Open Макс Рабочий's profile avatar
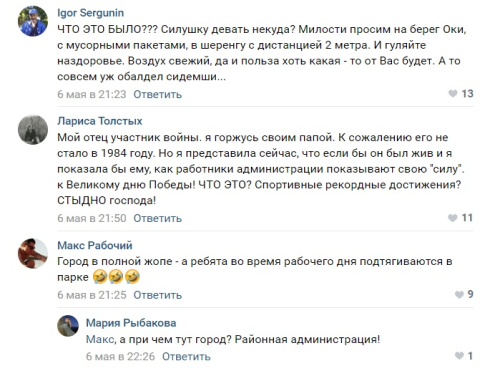 pyautogui.click(x=33, y=253)
